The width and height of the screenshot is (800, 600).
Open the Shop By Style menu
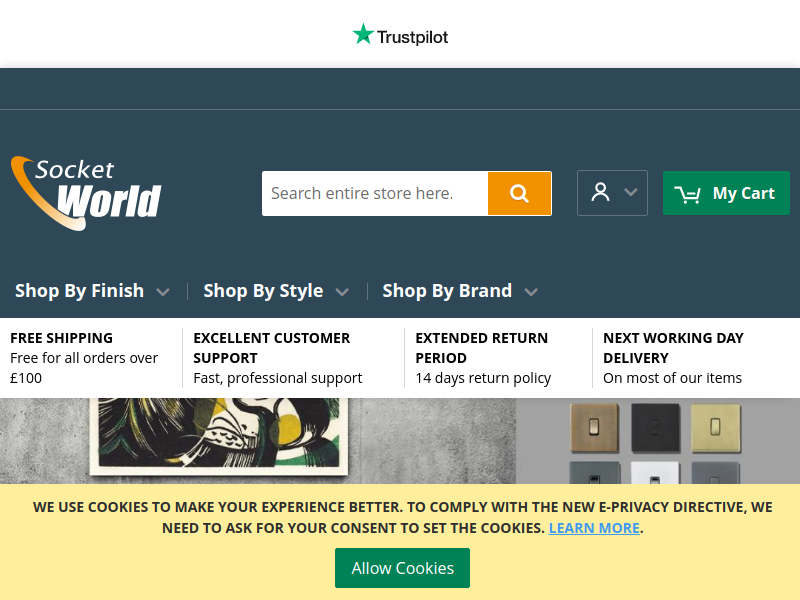click(x=263, y=290)
